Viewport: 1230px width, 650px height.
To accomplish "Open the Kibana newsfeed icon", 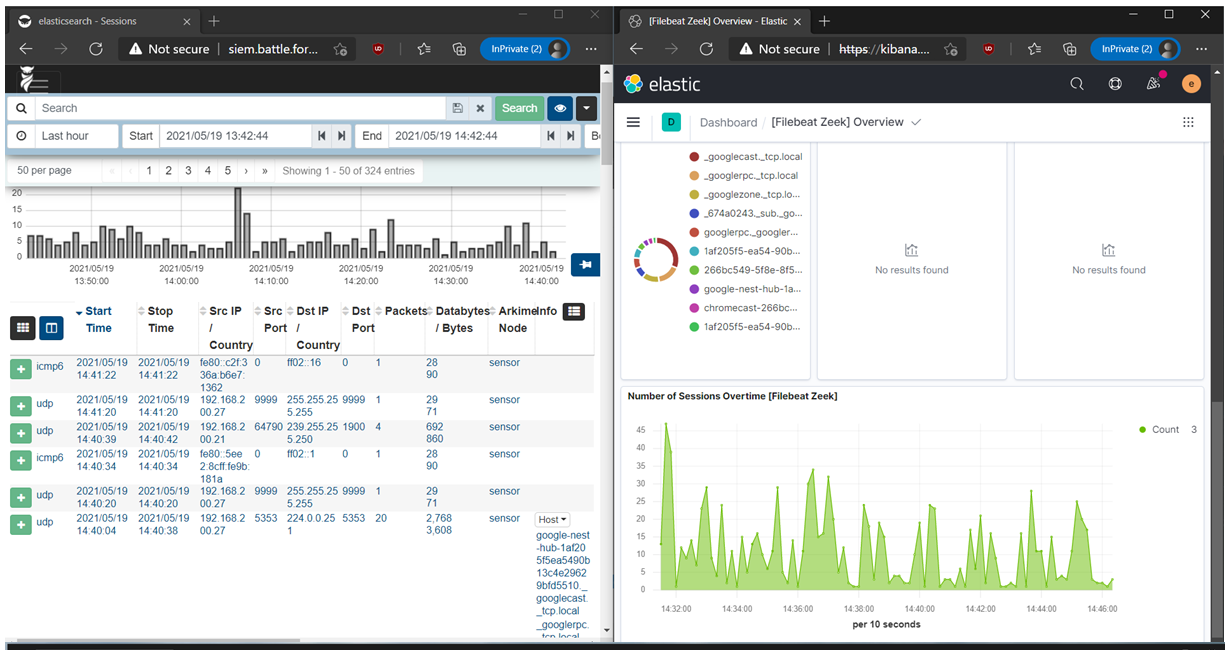I will click(x=1153, y=84).
